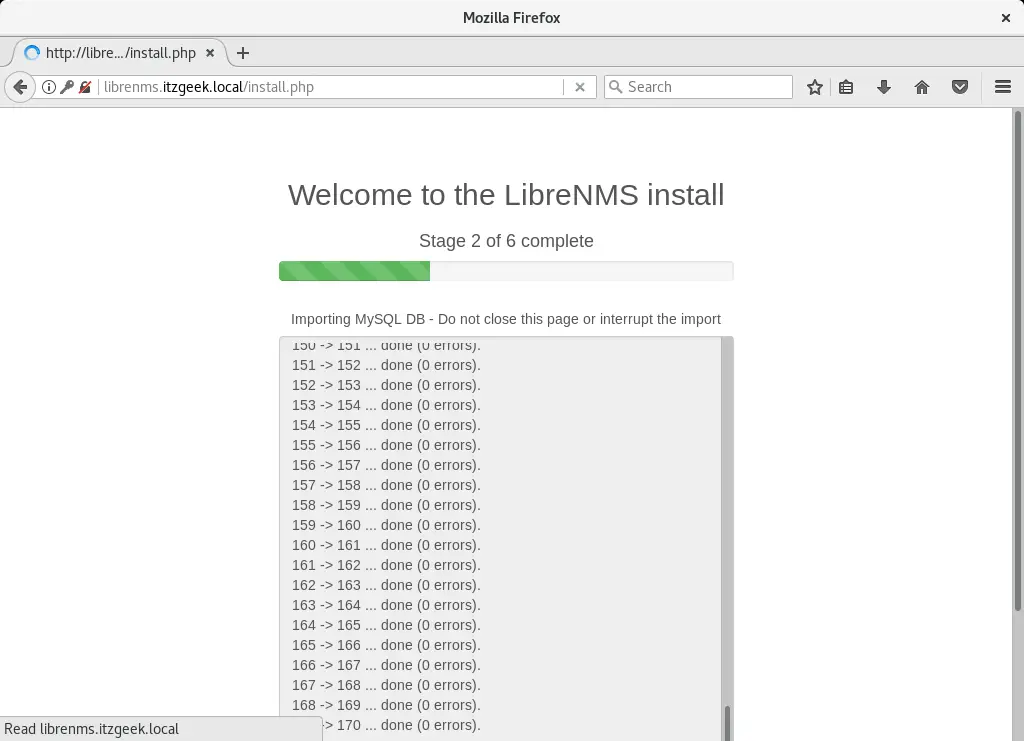Open Firefox hamburger menu
Image resolution: width=1024 pixels, height=741 pixels.
tap(1003, 87)
